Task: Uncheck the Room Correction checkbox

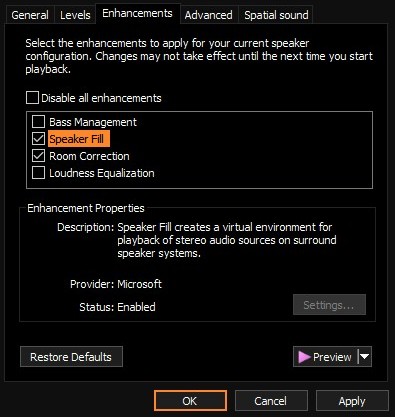Action: tap(38, 156)
